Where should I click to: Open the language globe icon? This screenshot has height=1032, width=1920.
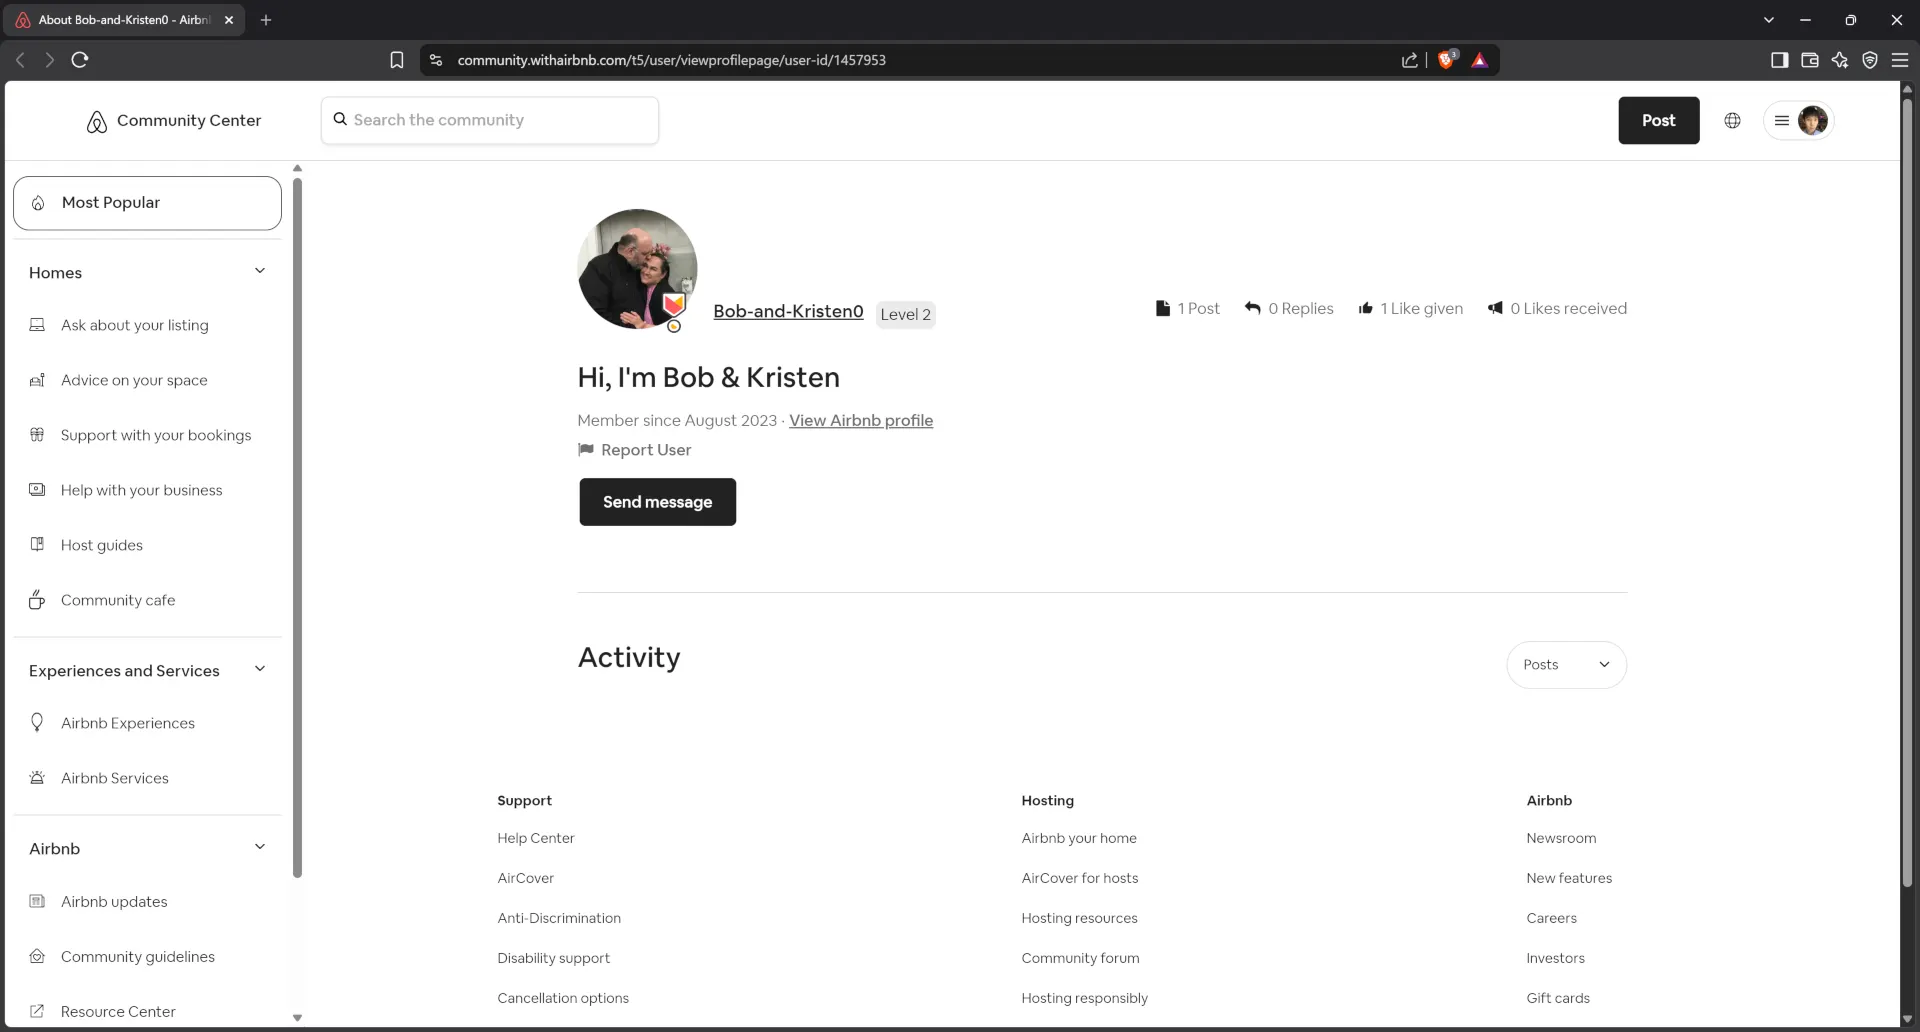click(x=1732, y=120)
